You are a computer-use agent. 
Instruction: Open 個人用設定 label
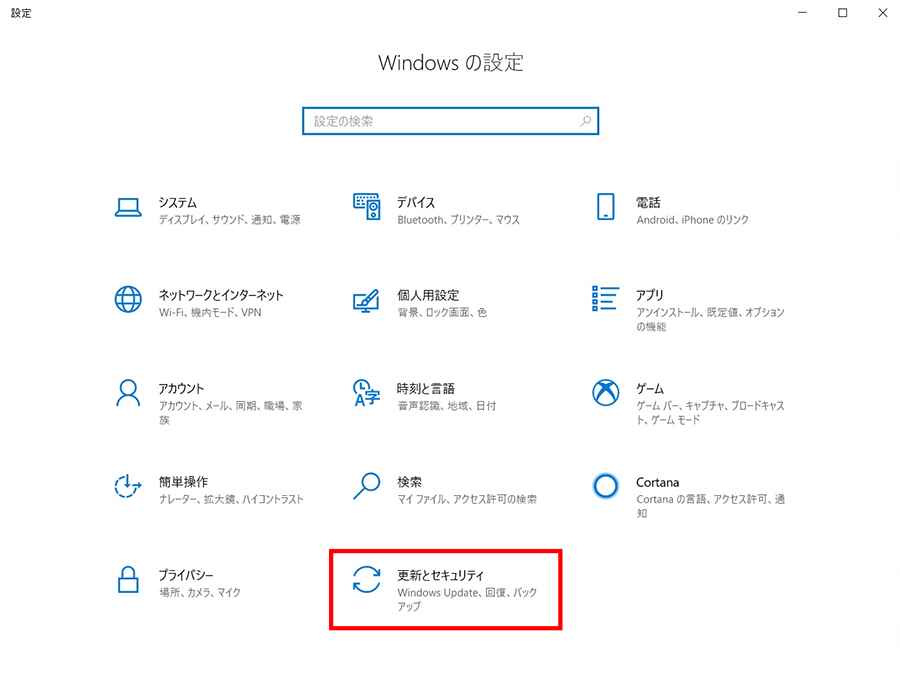(x=428, y=296)
